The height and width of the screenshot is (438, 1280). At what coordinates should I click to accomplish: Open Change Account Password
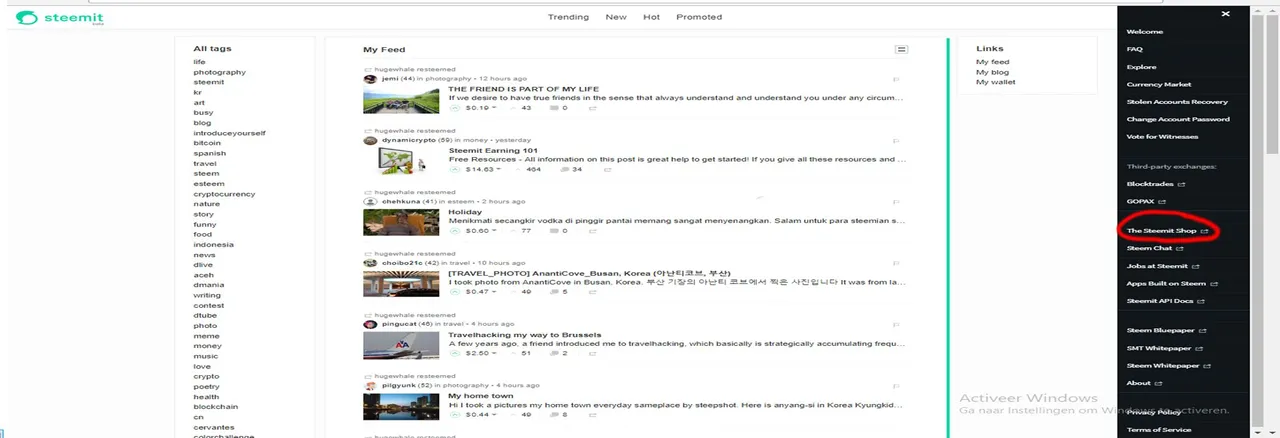tap(1178, 119)
